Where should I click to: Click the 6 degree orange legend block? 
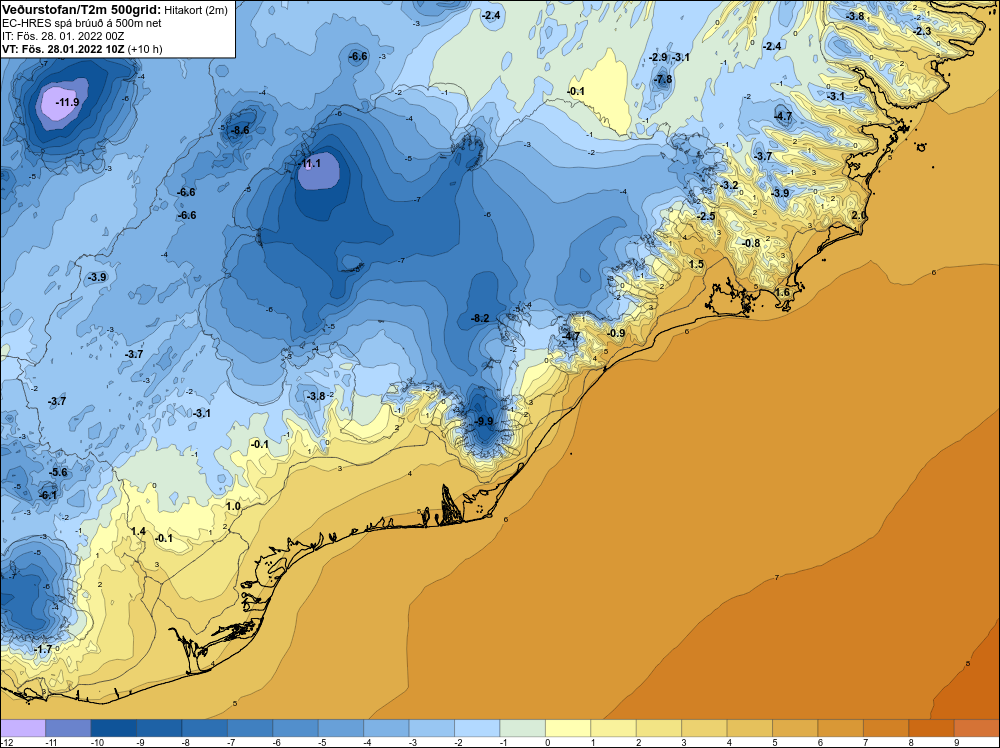pos(841,728)
